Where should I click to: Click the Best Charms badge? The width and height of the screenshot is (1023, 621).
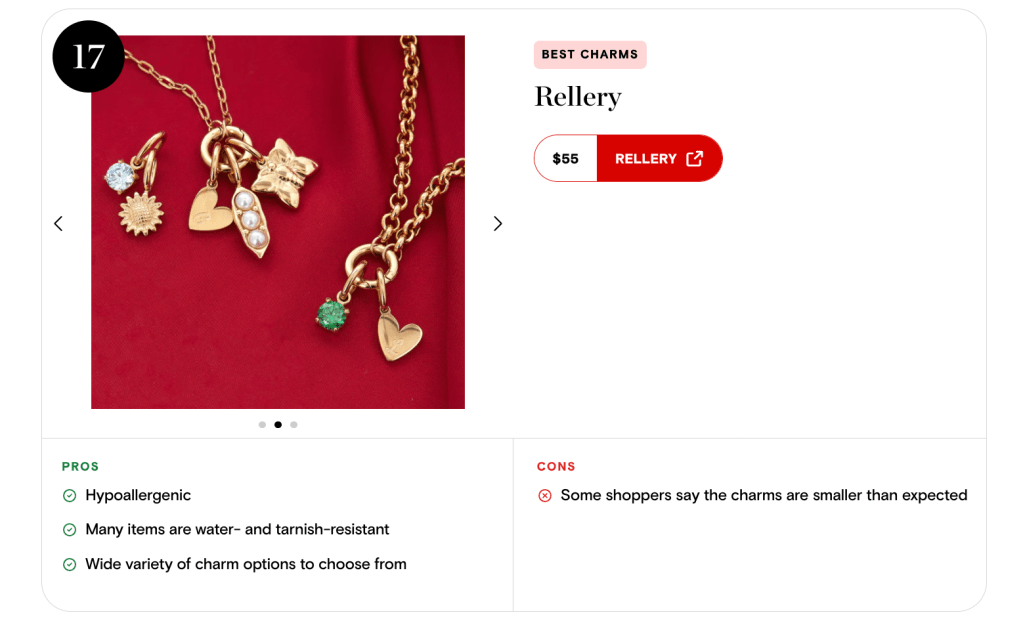[x=590, y=55]
